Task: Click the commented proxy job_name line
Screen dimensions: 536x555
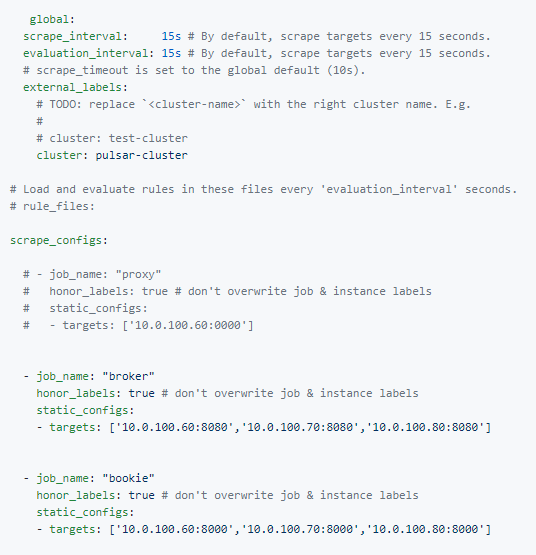Action: point(92,274)
